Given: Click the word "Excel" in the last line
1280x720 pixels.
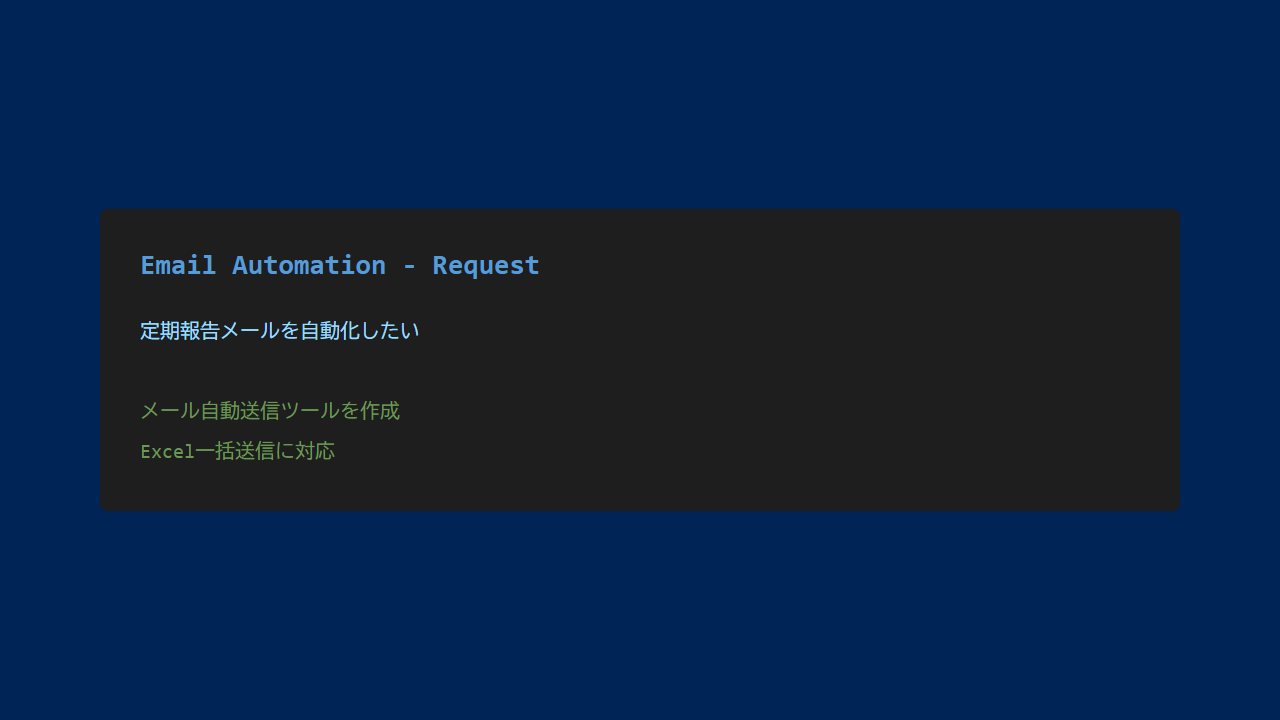Looking at the screenshot, I should click(x=167, y=452).
